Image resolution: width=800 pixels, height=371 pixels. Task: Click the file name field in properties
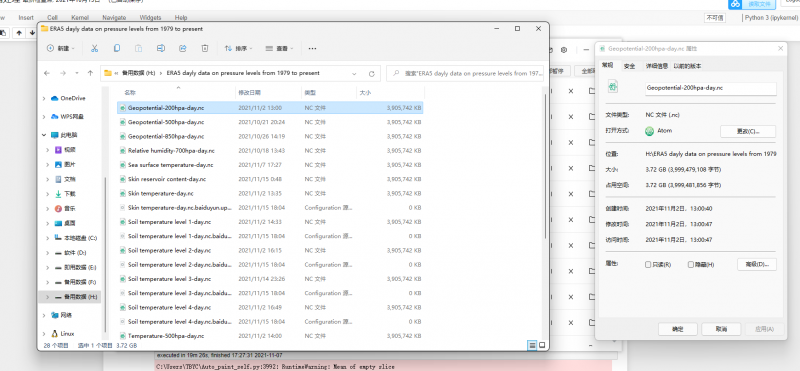(710, 88)
